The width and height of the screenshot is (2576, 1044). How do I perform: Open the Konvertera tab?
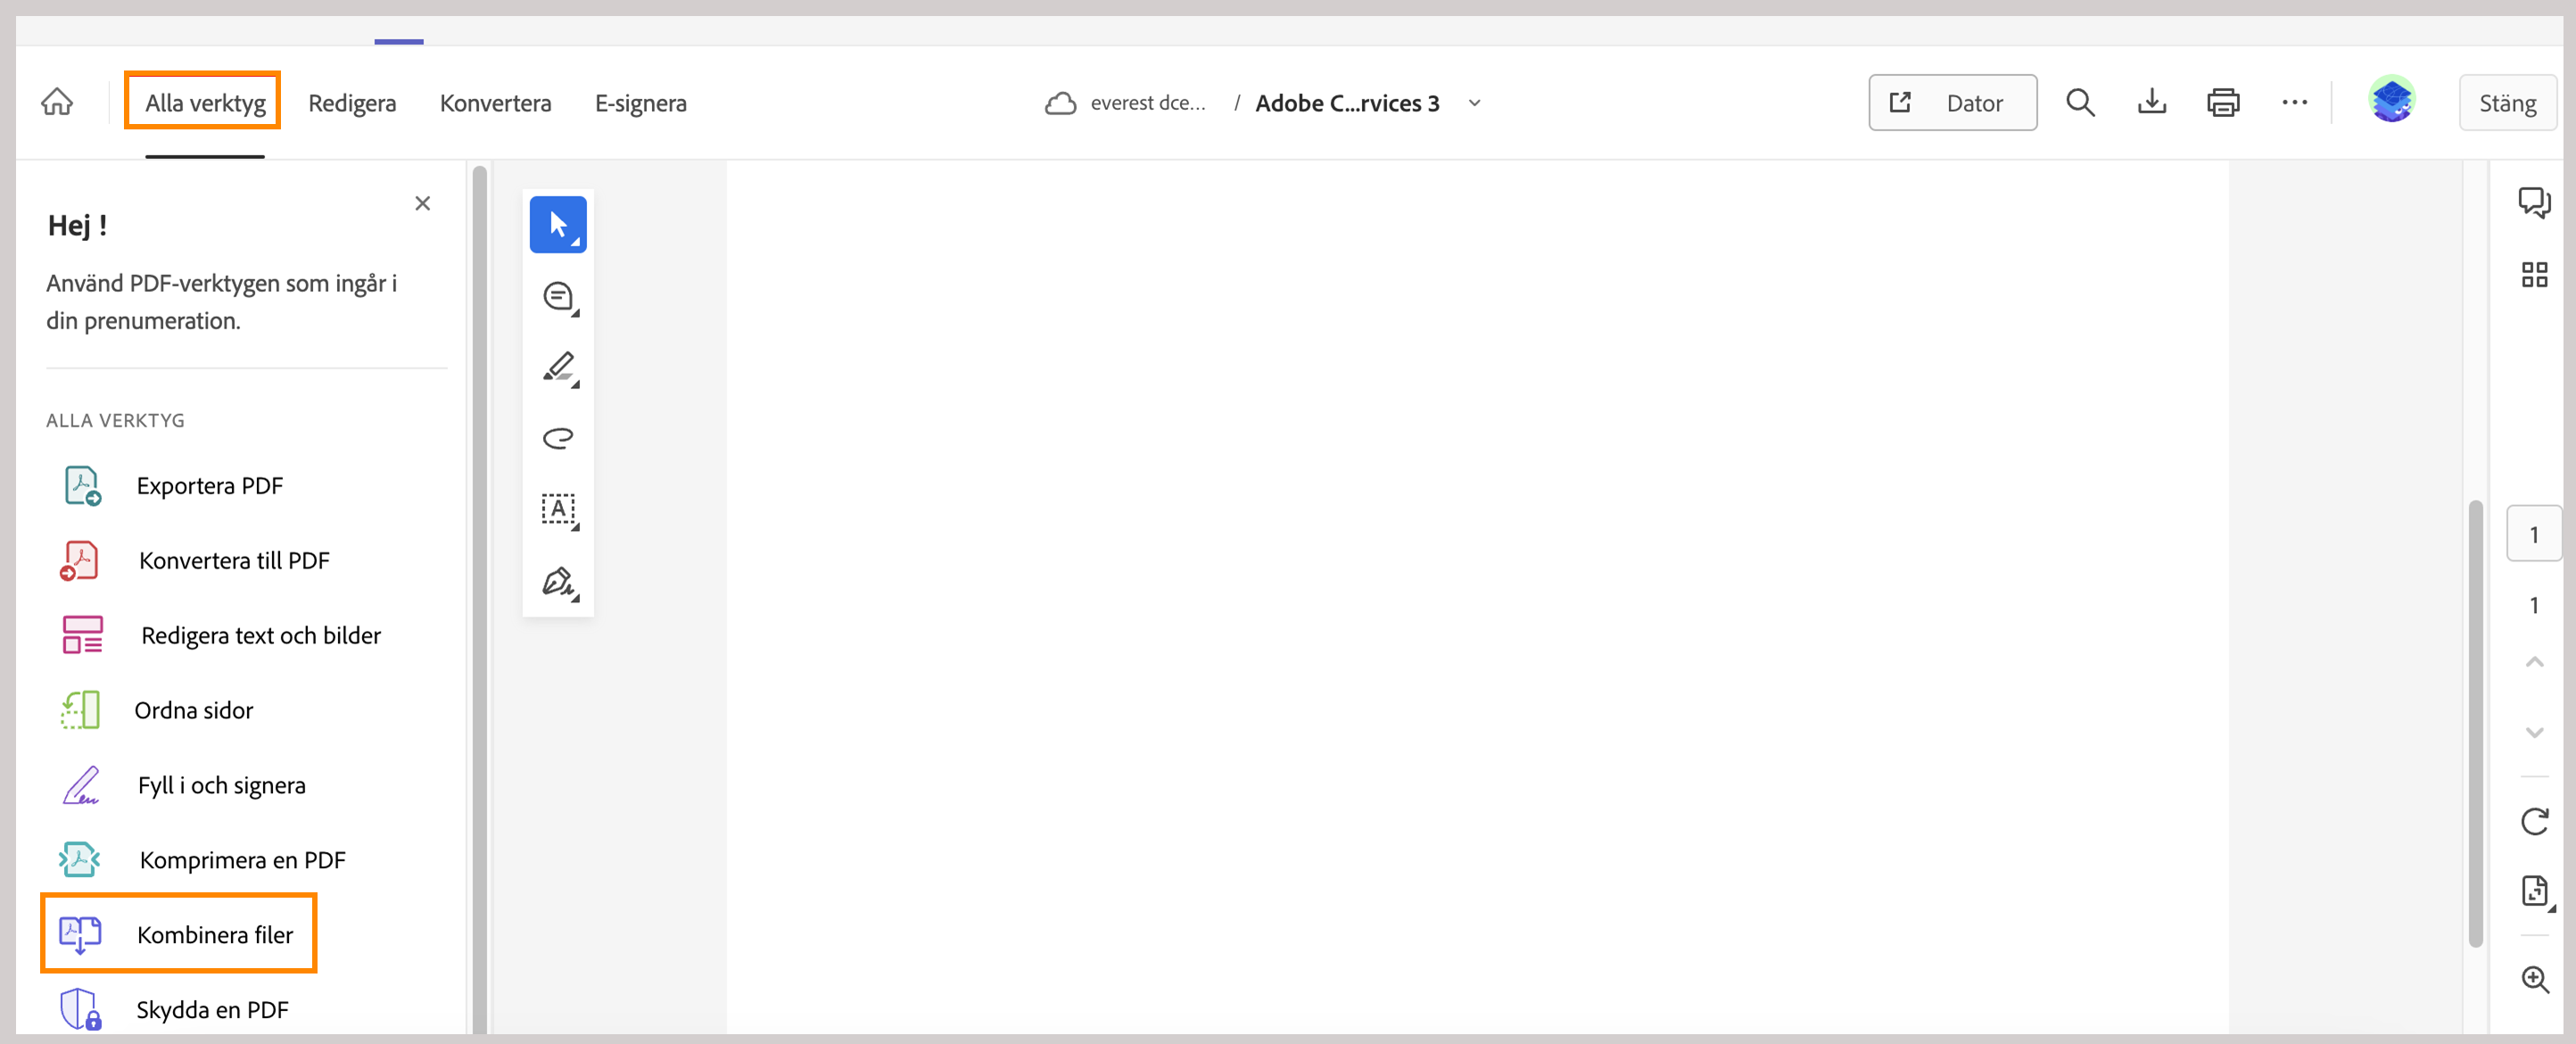[495, 102]
